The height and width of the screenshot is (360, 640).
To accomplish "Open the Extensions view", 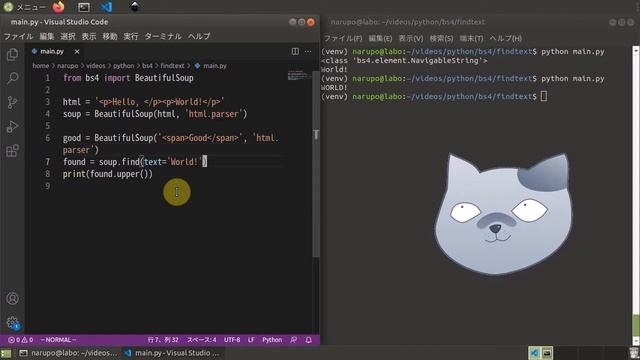I will (12, 151).
